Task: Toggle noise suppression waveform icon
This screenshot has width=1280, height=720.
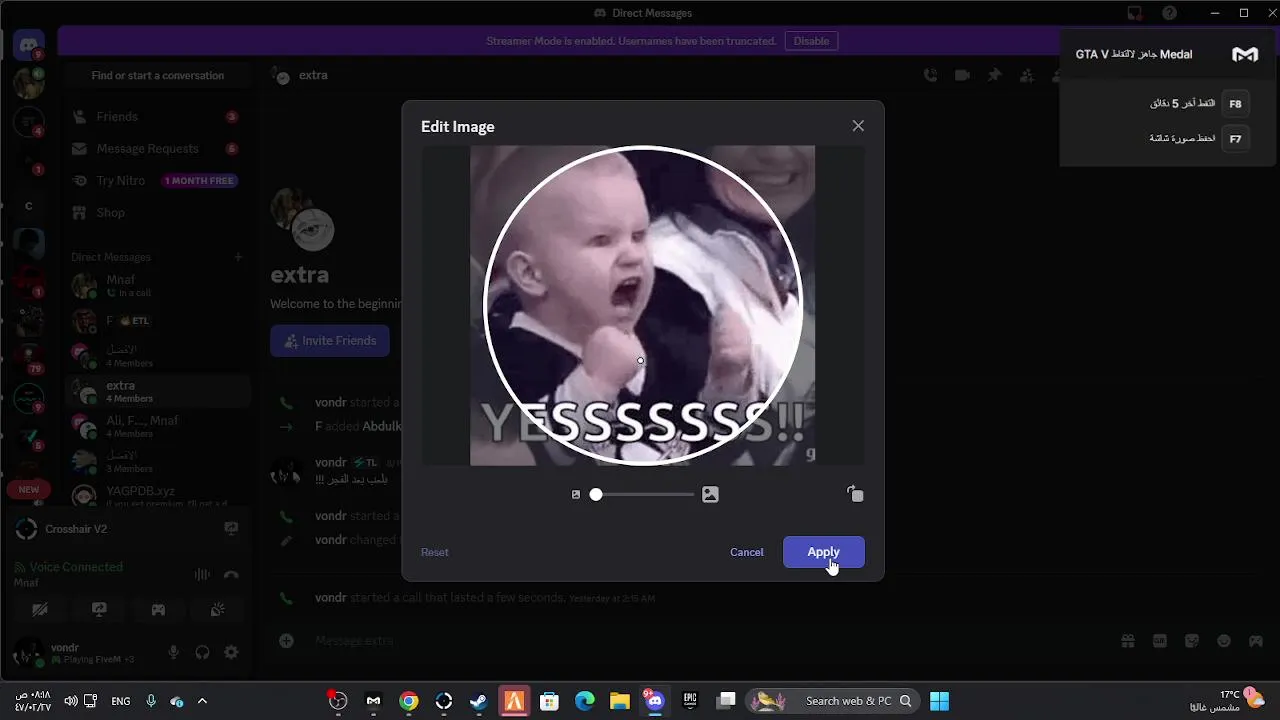Action: pos(202,574)
